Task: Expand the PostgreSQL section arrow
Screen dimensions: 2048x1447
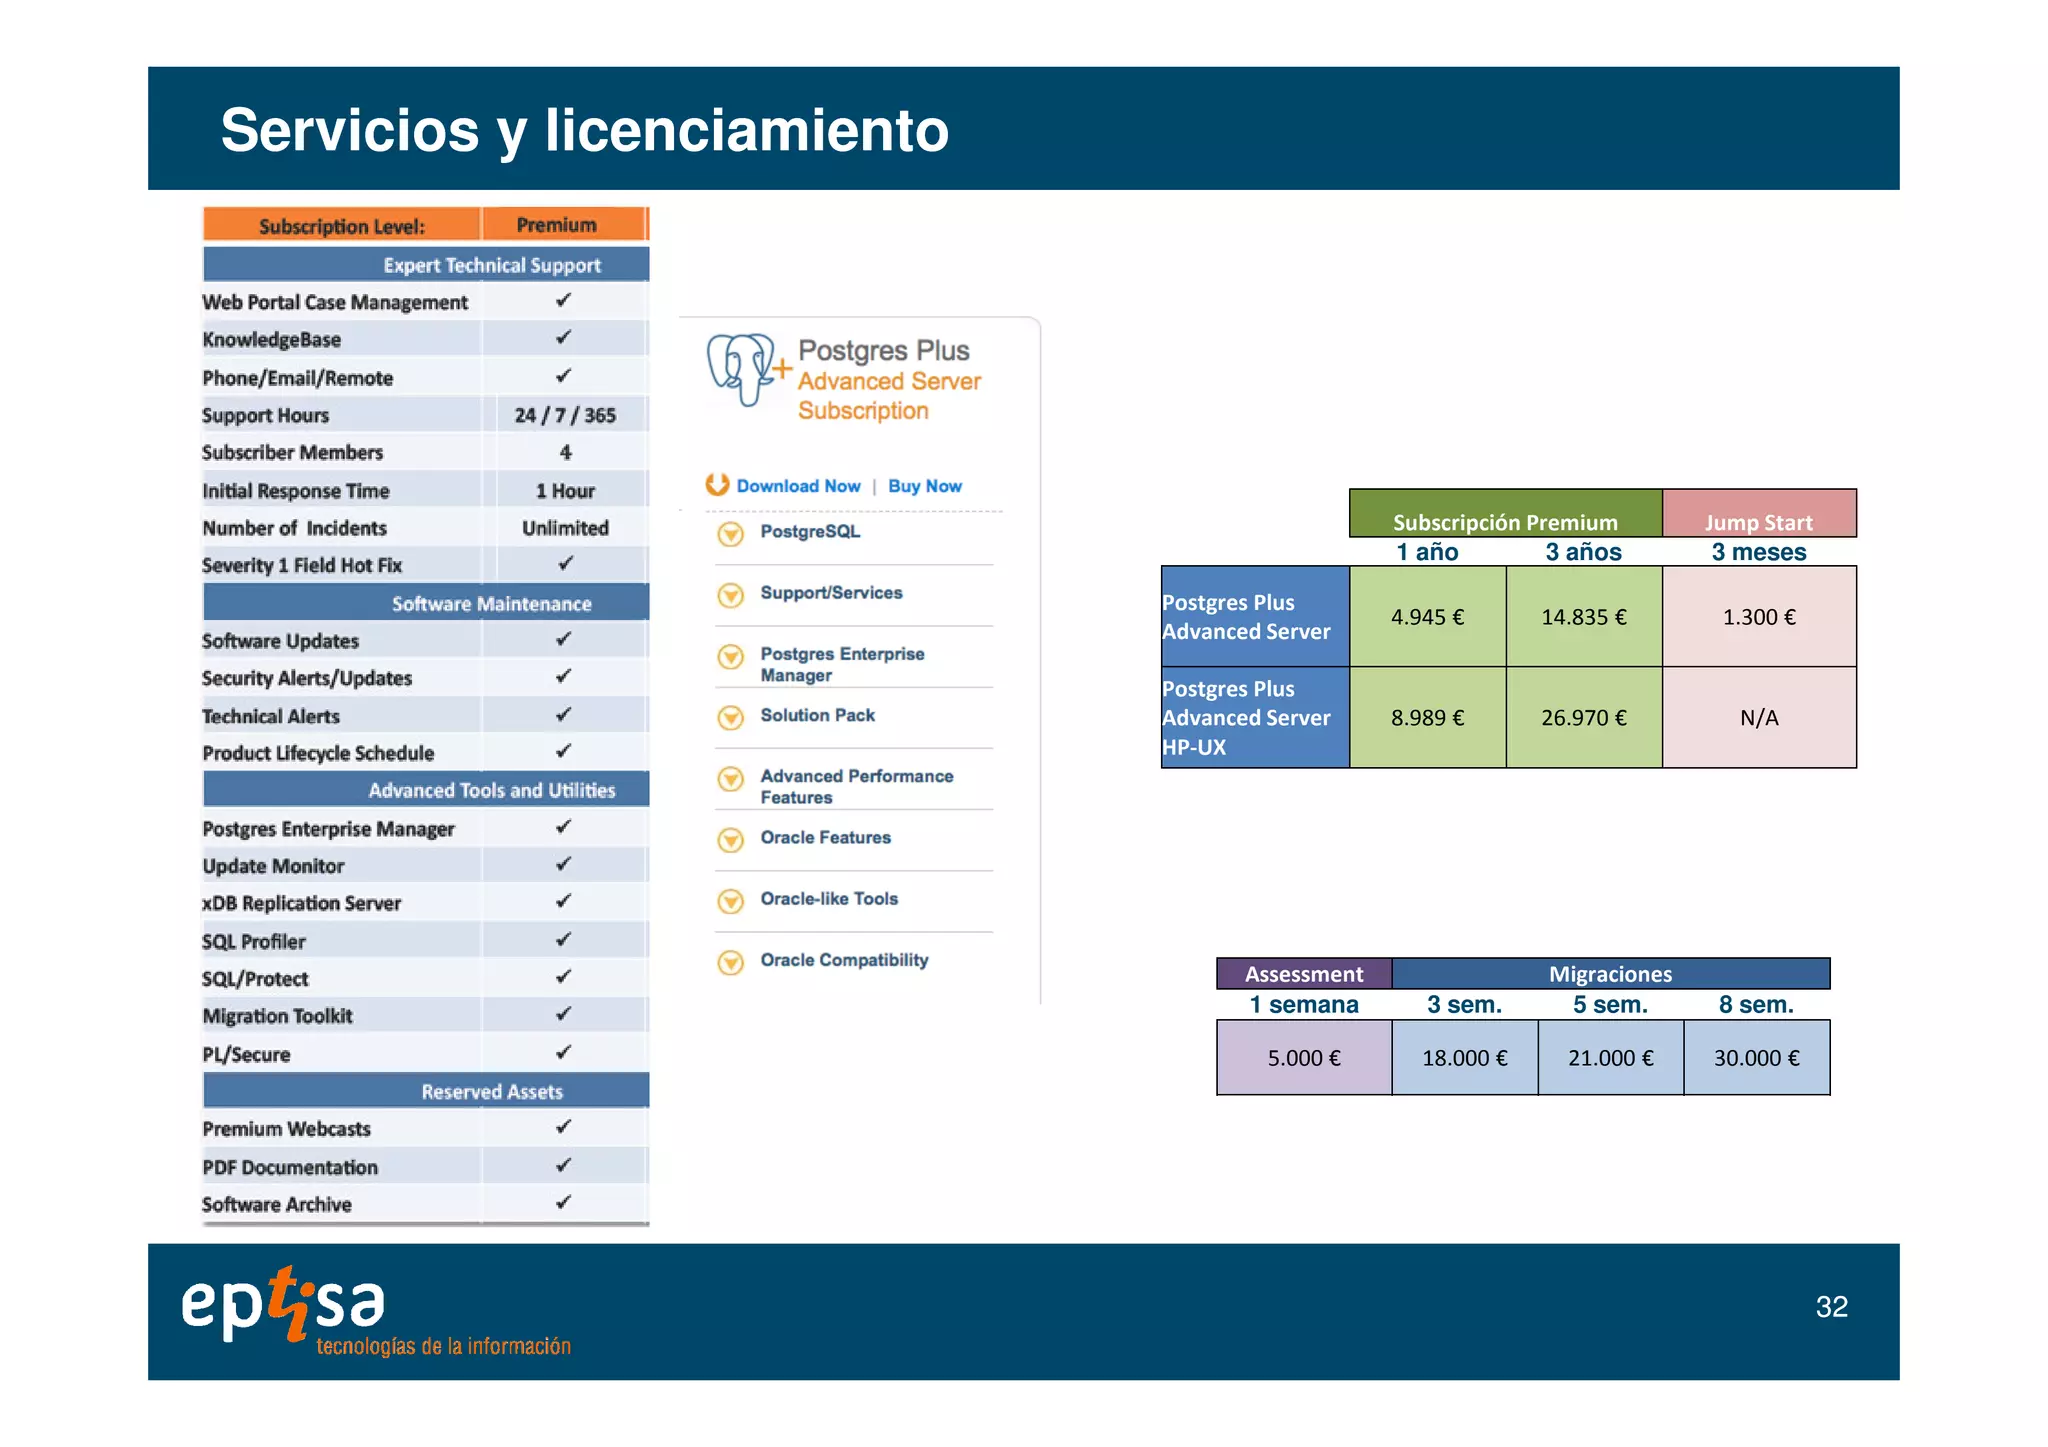Action: coord(731,534)
